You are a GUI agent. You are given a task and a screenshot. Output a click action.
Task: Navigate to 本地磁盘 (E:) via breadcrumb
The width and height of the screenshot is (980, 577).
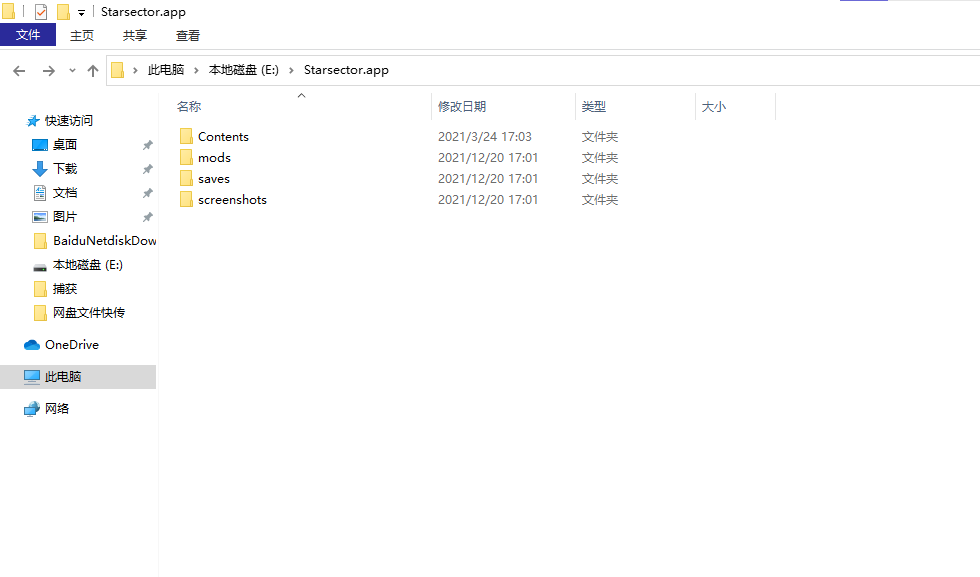241,70
